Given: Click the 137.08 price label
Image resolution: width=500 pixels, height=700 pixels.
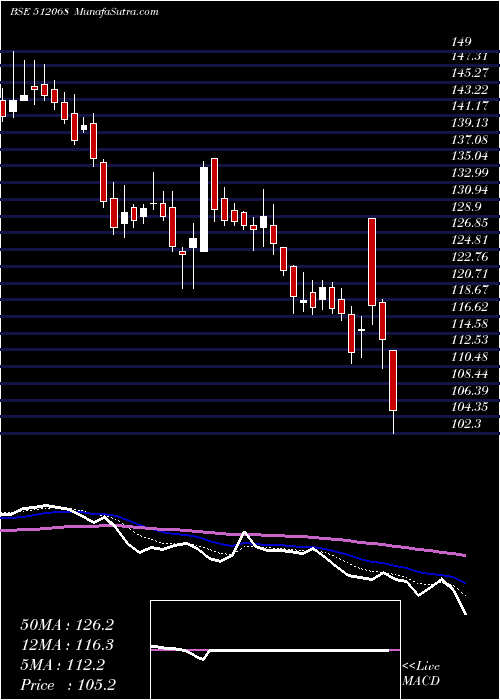Looking at the screenshot, I should click(470, 140).
